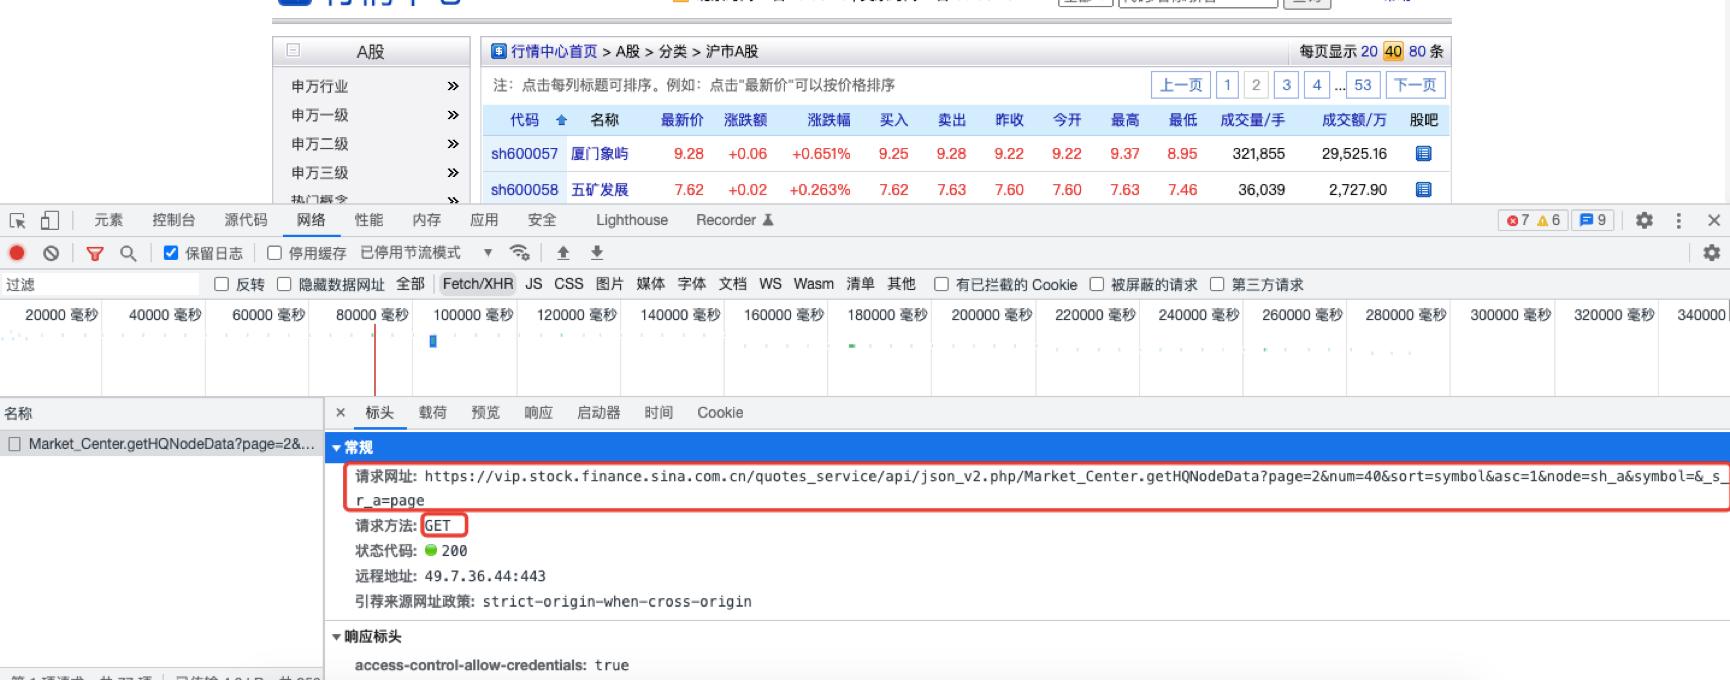
Task: Click blue request bar on timeline overview
Action: point(433,341)
